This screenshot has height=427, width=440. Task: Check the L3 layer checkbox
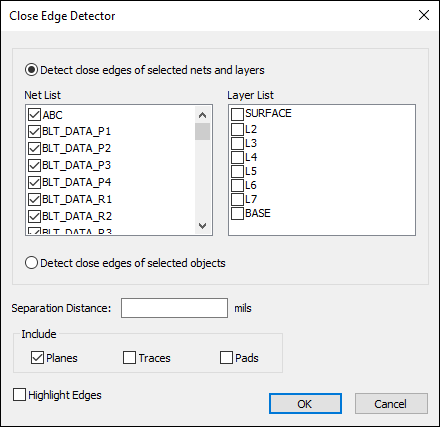(x=237, y=143)
